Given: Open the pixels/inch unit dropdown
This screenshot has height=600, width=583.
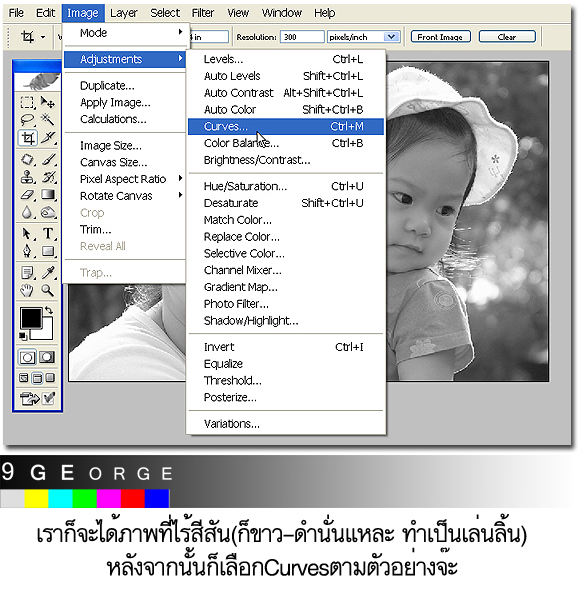Looking at the screenshot, I should [x=391, y=37].
